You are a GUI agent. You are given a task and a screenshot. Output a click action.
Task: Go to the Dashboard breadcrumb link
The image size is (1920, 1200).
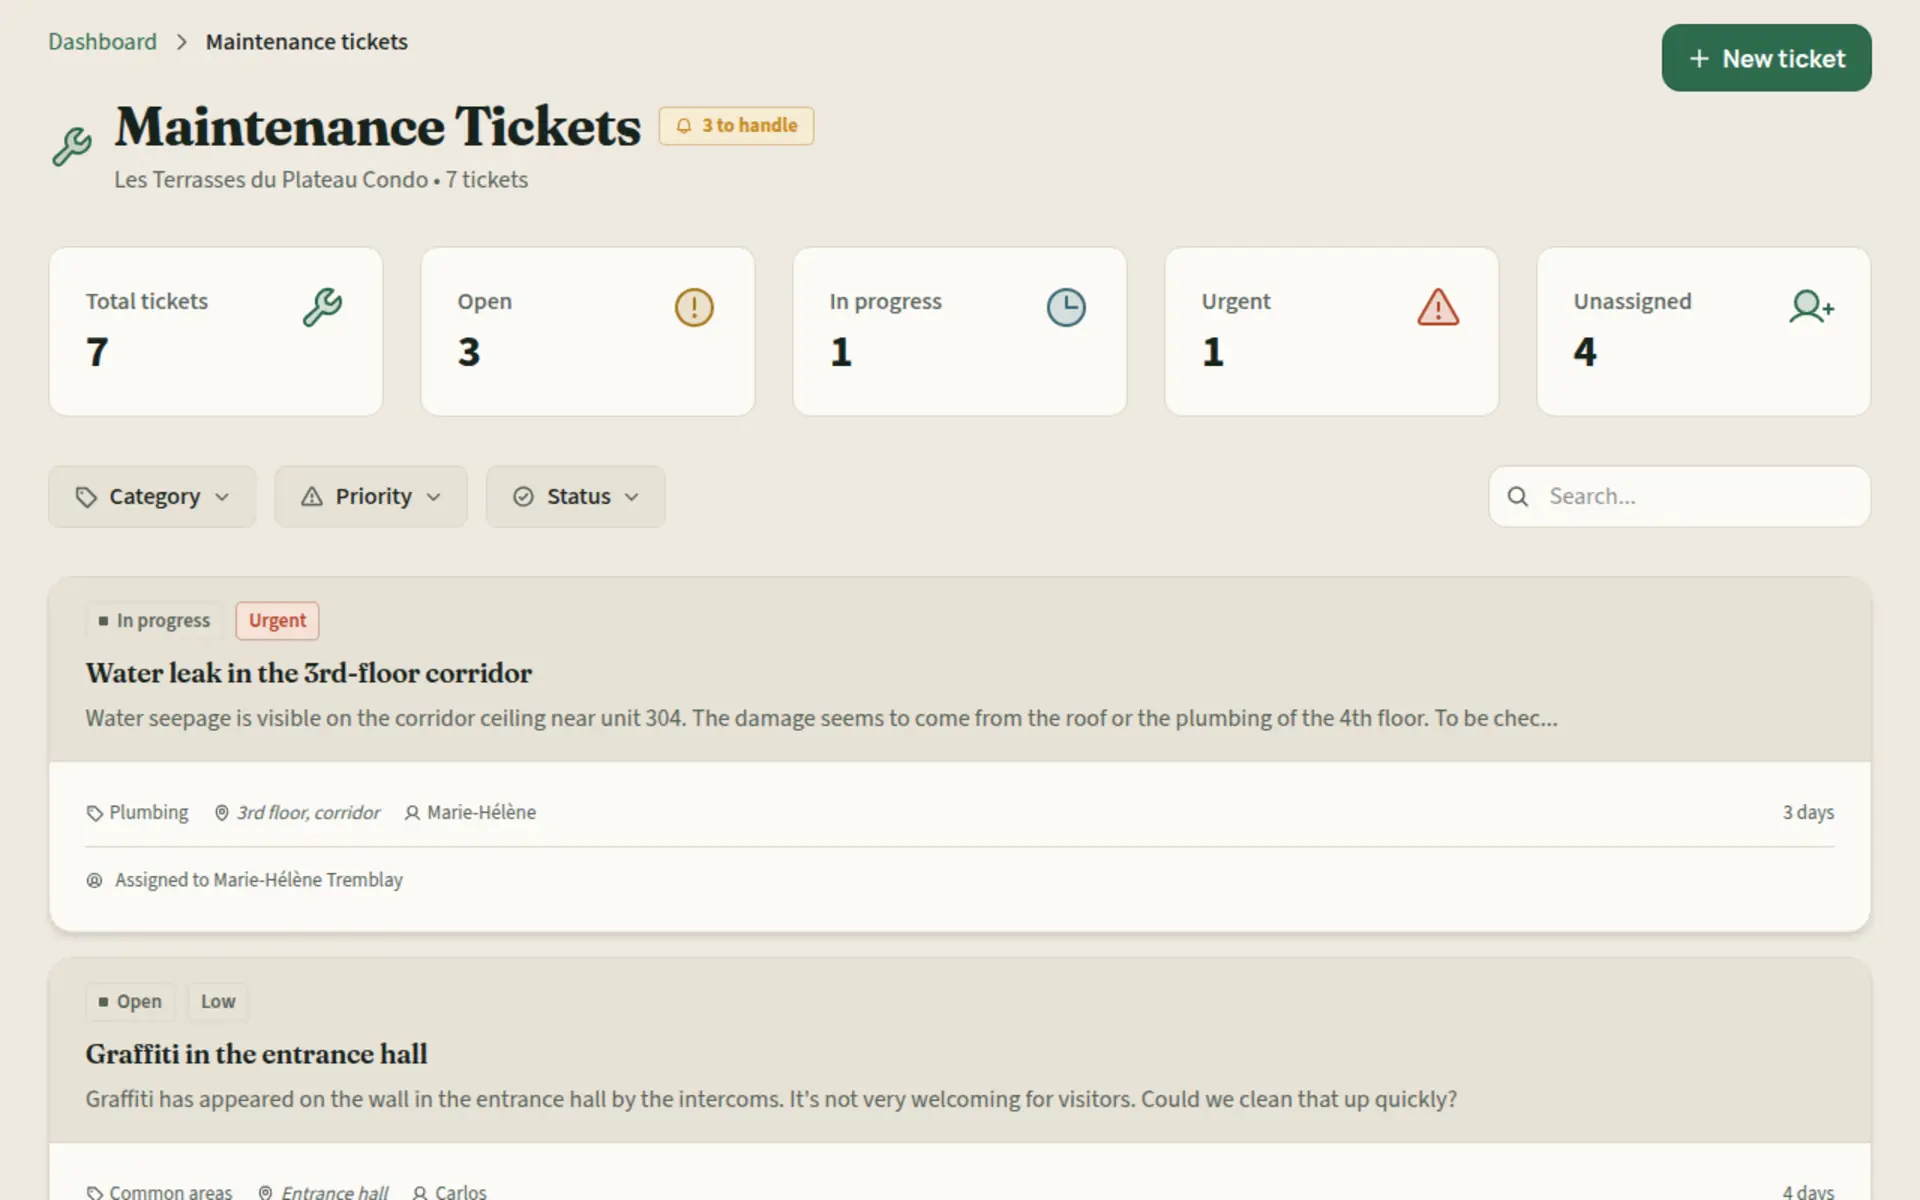[x=103, y=42]
